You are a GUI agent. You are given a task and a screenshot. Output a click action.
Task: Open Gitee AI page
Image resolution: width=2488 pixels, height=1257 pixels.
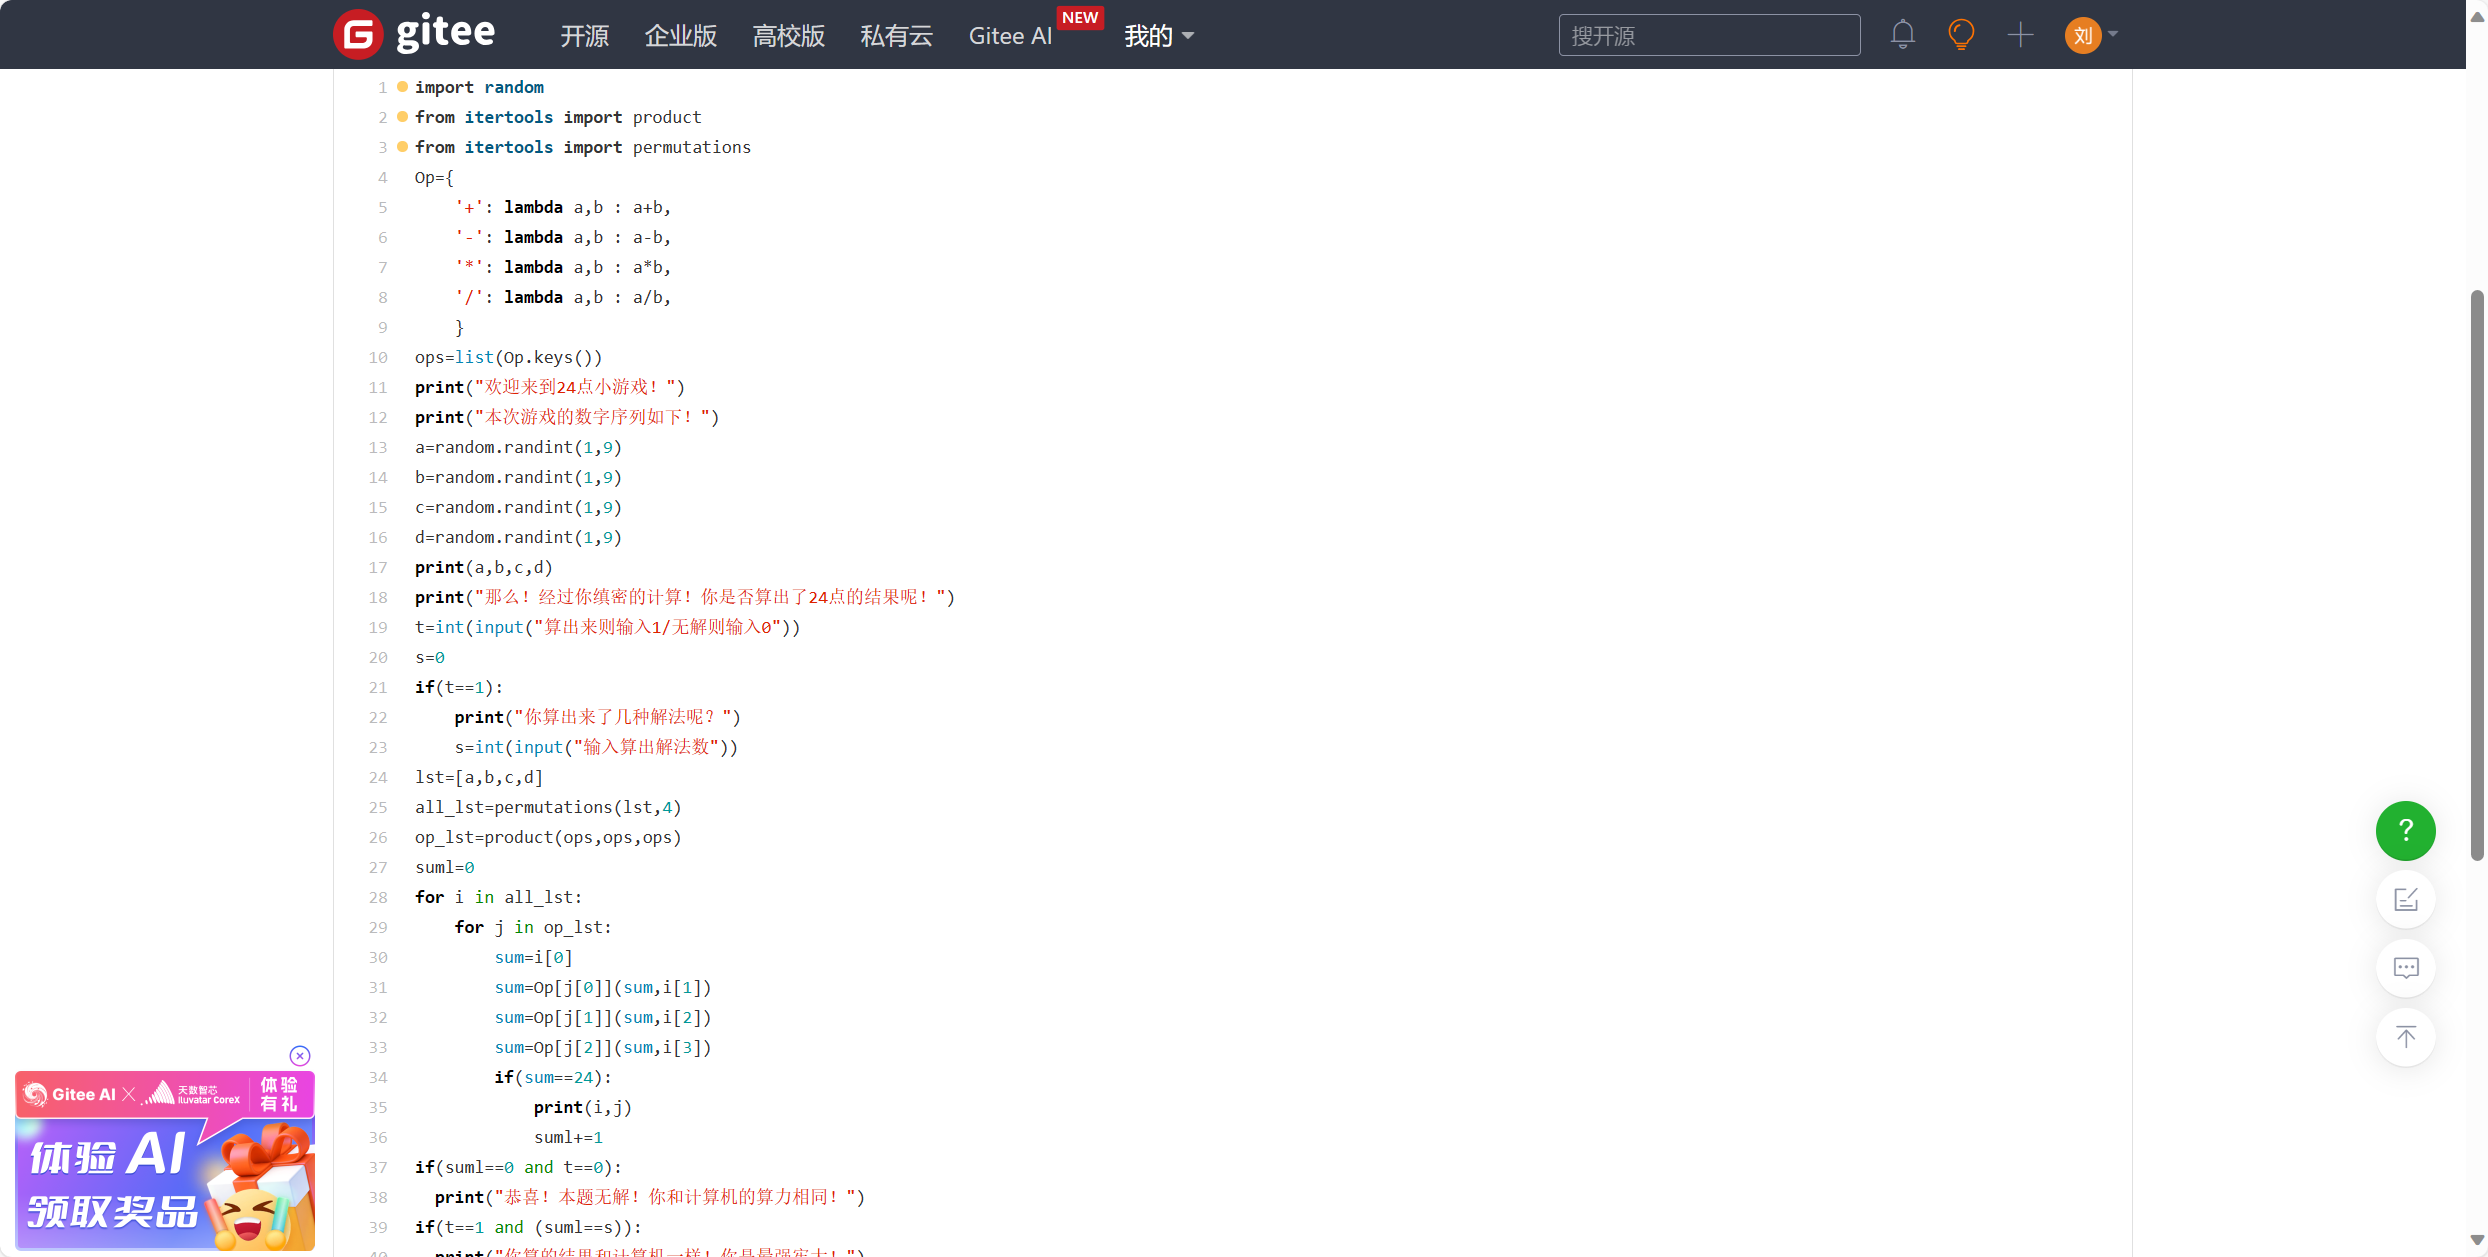click(x=1010, y=36)
